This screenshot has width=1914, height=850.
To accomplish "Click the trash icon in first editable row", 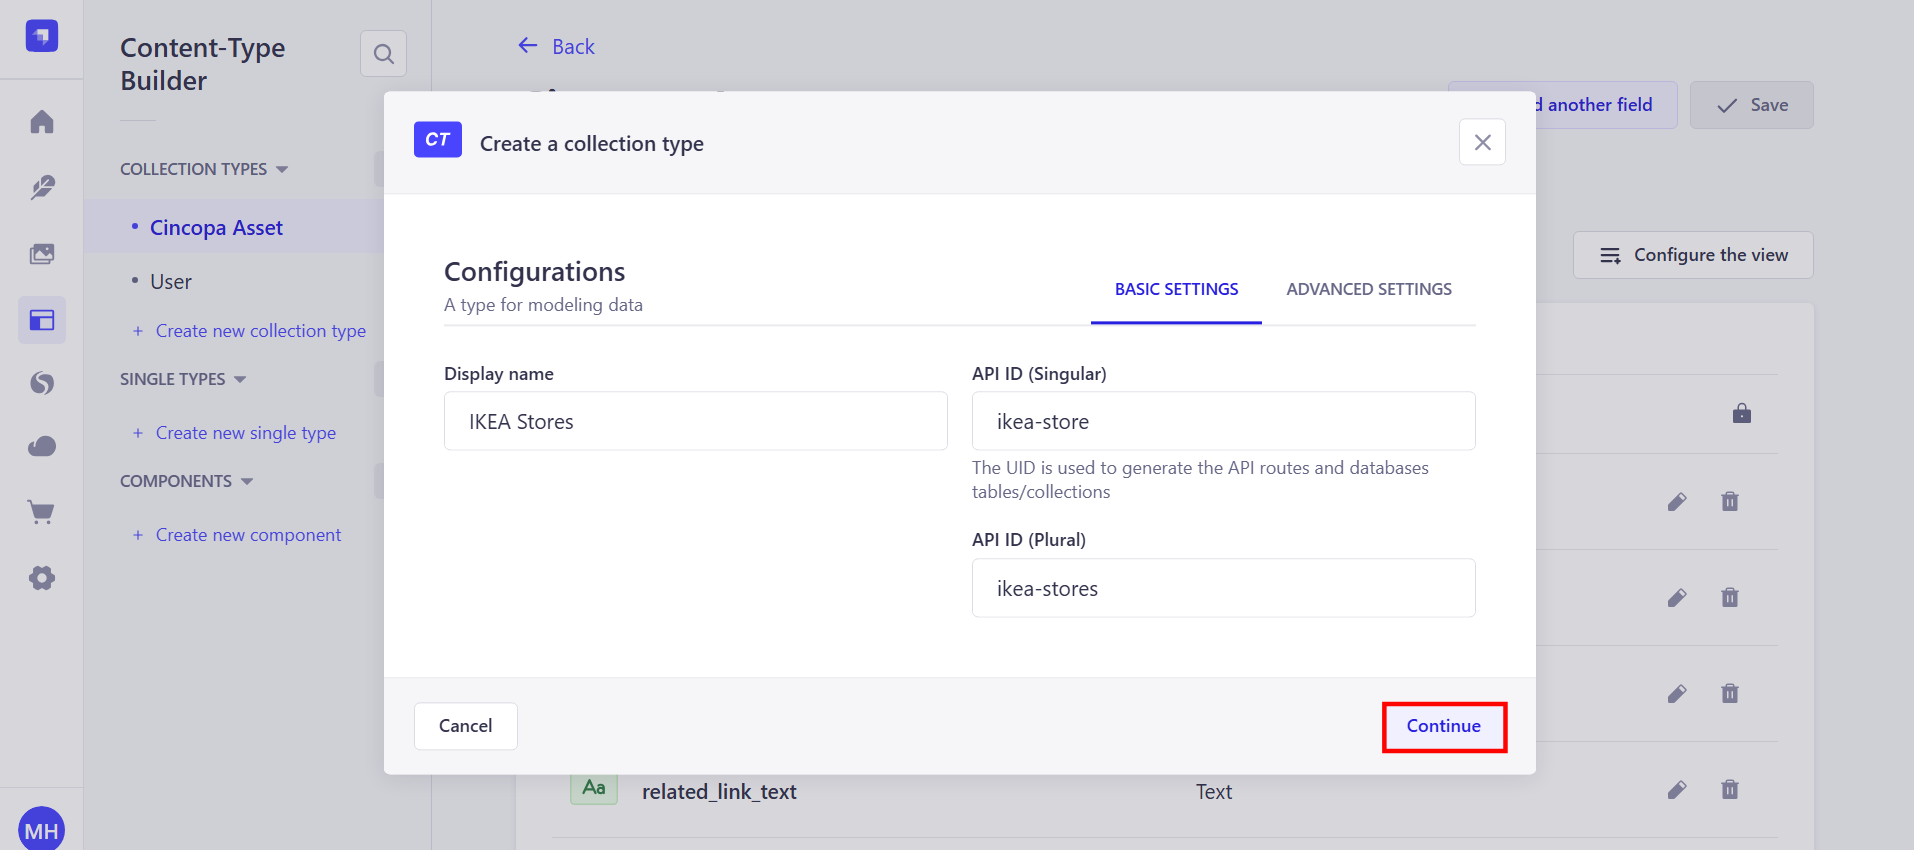I will coord(1730,502).
